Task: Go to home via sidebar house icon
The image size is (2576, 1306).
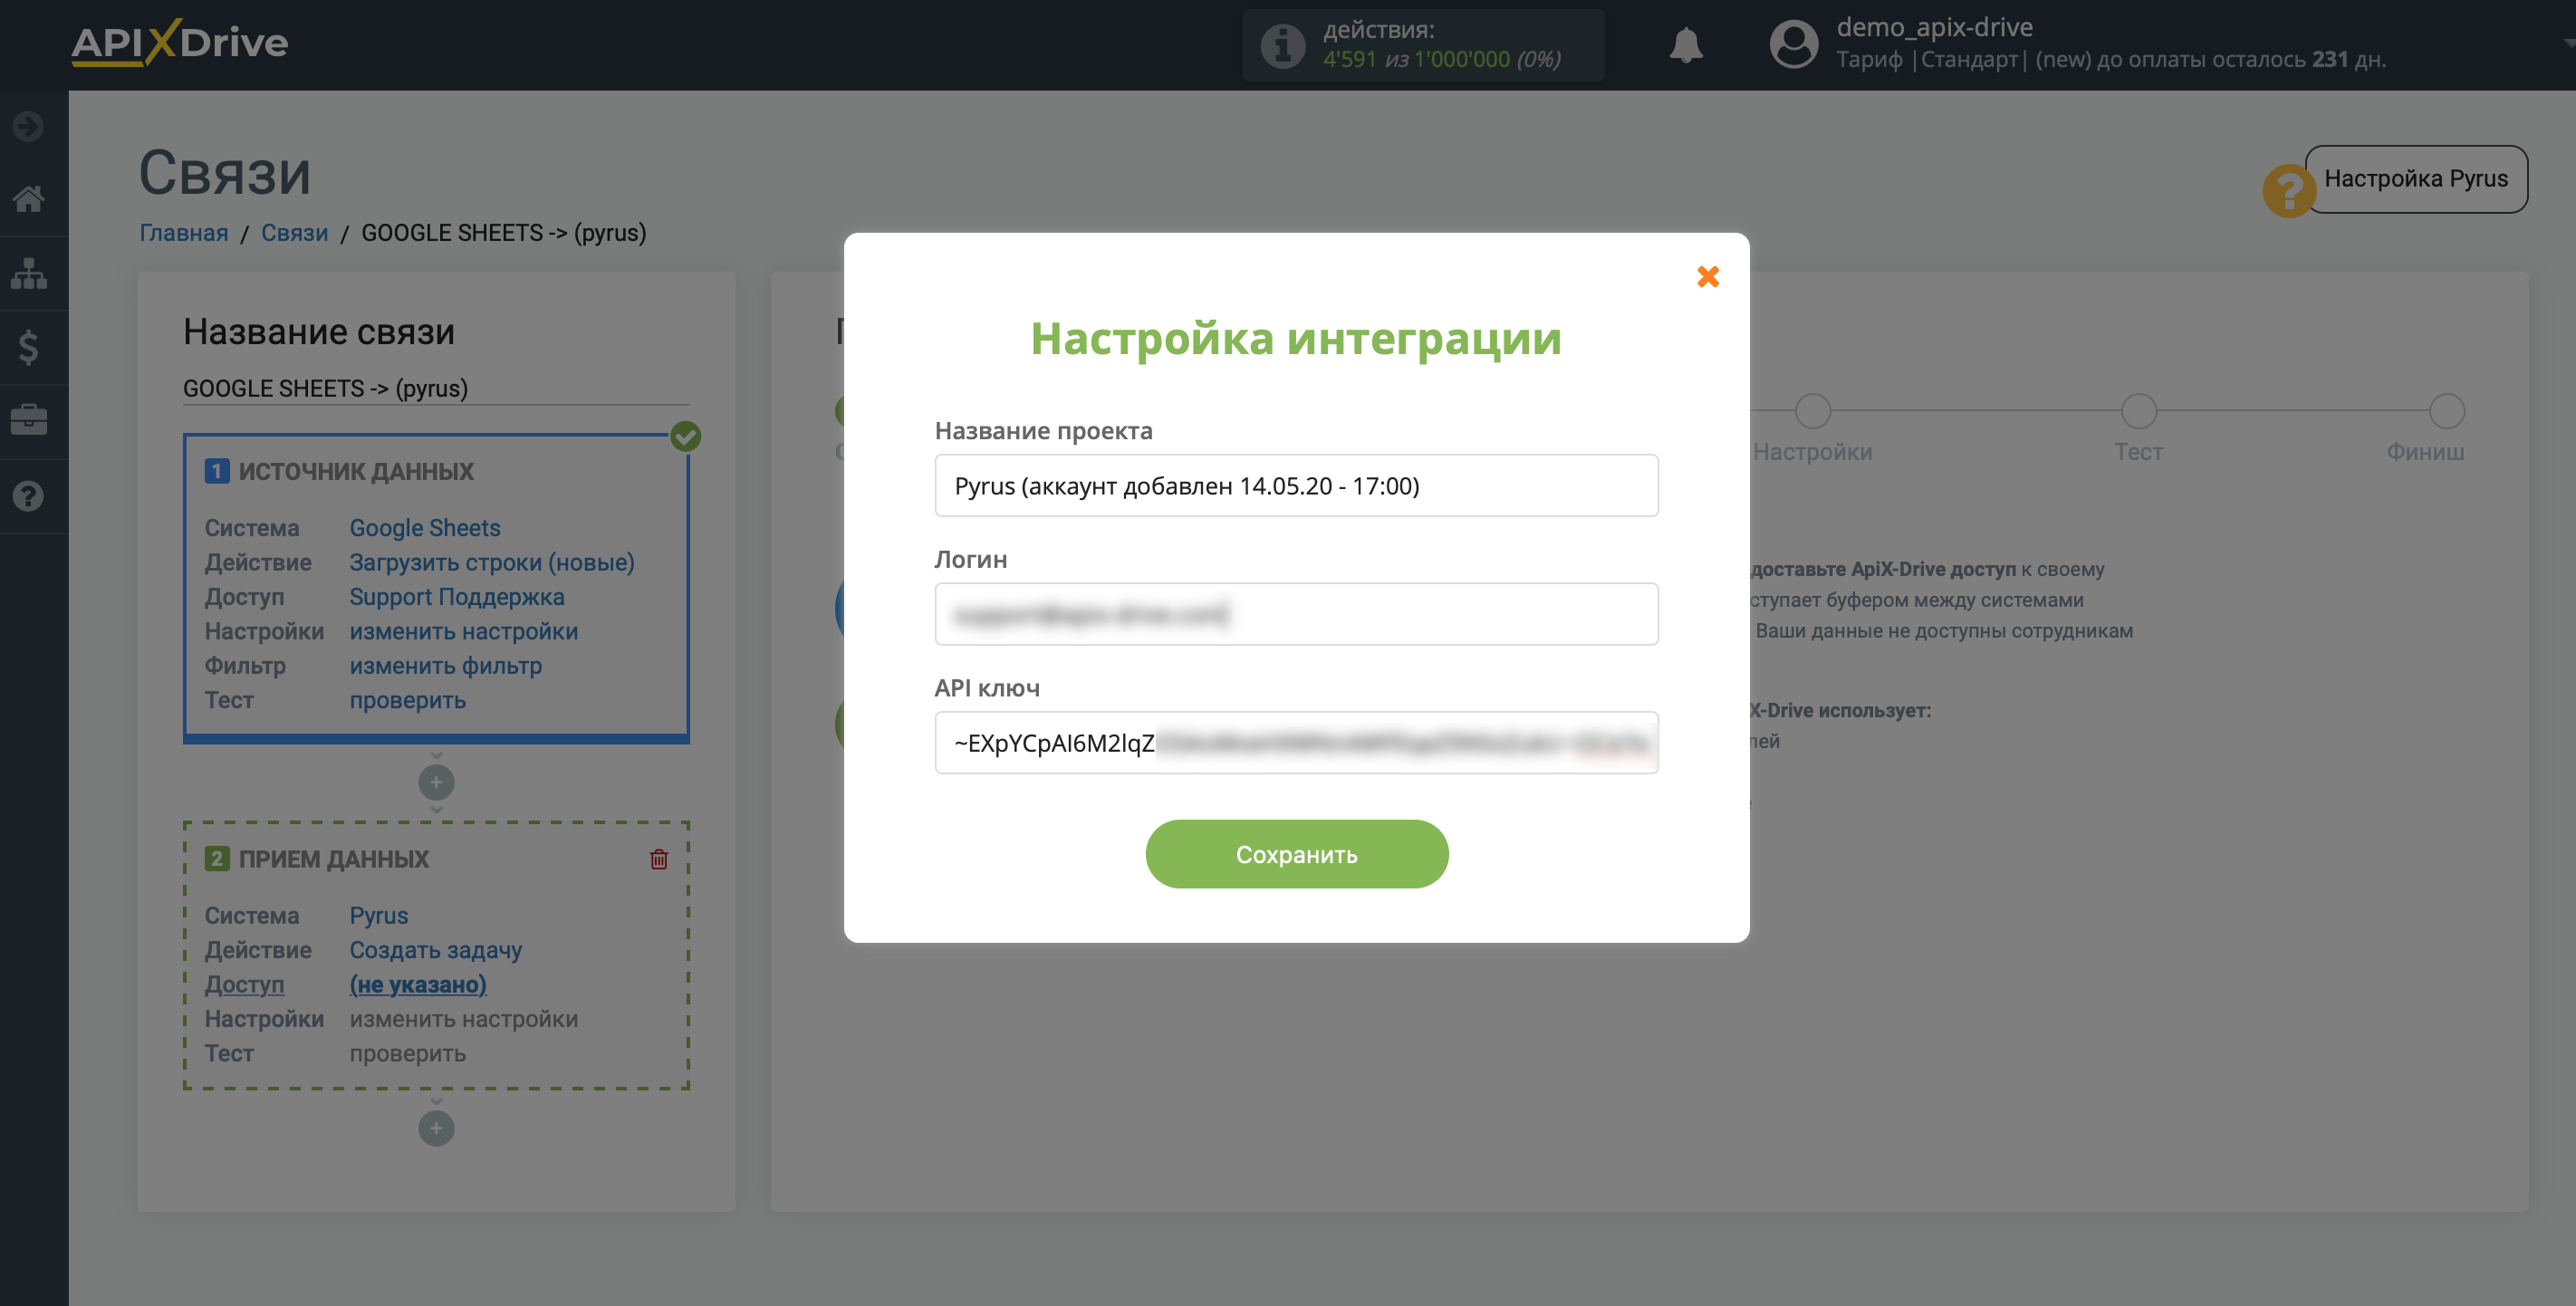Action: (29, 199)
